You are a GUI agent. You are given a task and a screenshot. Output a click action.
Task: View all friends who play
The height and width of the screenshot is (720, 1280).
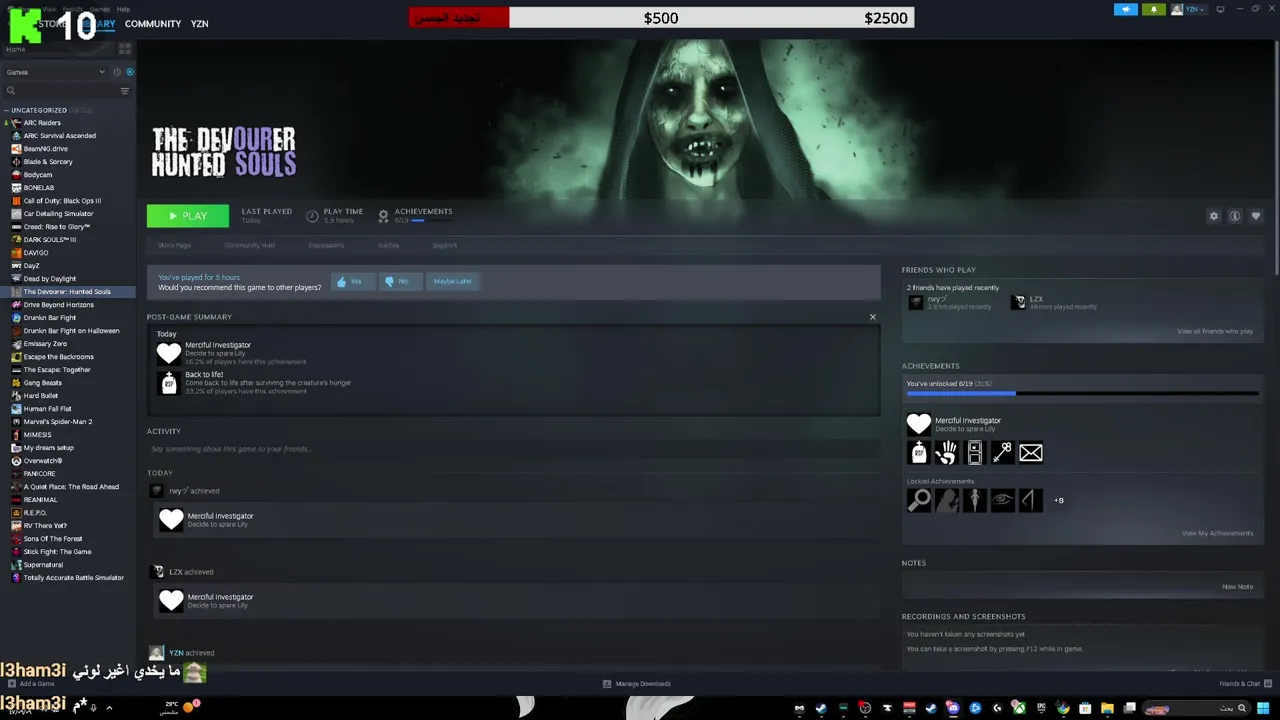click(1215, 331)
